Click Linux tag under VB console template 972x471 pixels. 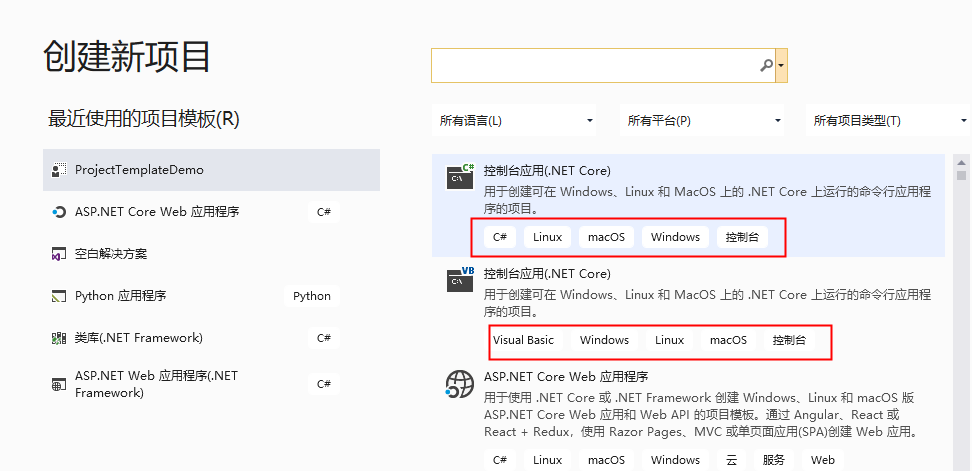point(669,340)
